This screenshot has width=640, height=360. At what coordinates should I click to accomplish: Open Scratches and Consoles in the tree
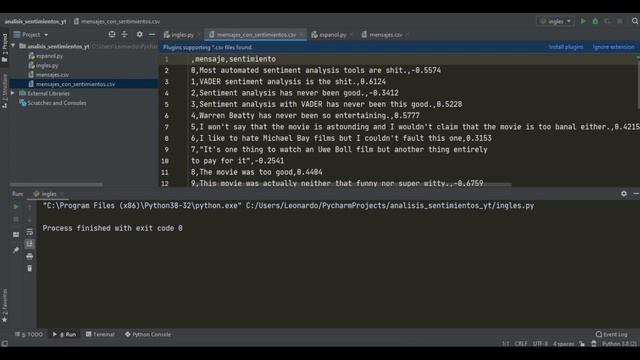click(x=57, y=103)
